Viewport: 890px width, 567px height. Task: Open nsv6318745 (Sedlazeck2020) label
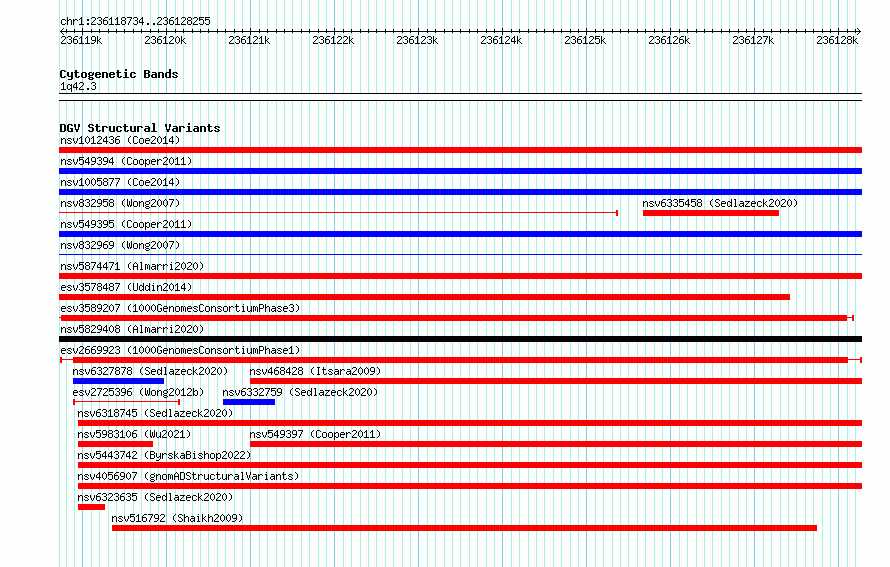point(155,413)
